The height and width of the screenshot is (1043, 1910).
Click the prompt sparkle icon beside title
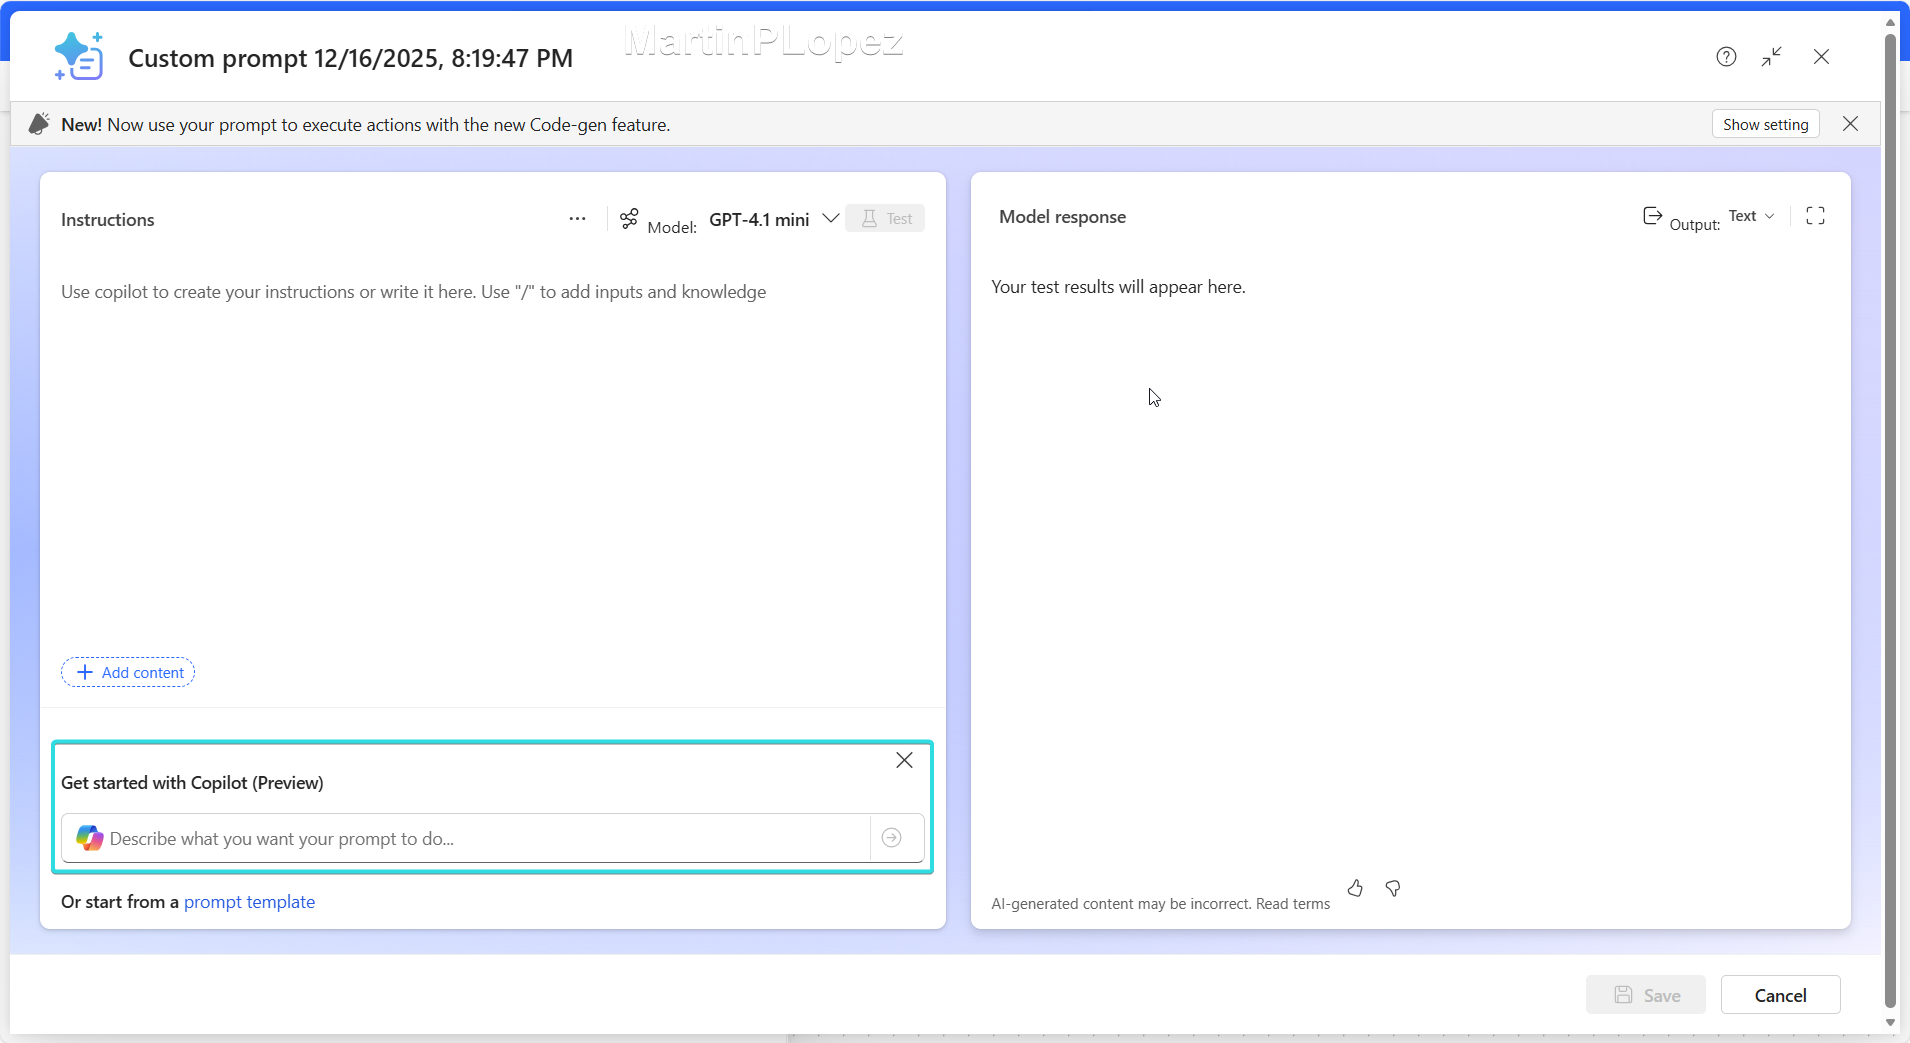click(79, 57)
